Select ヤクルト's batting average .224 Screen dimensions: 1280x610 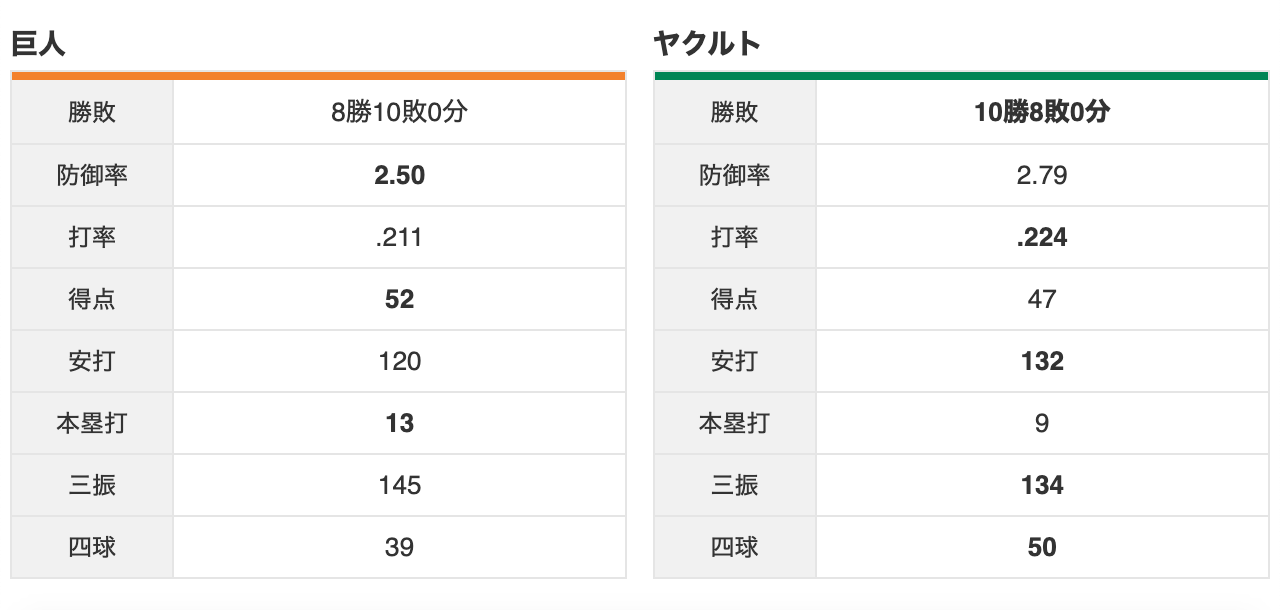(1042, 238)
